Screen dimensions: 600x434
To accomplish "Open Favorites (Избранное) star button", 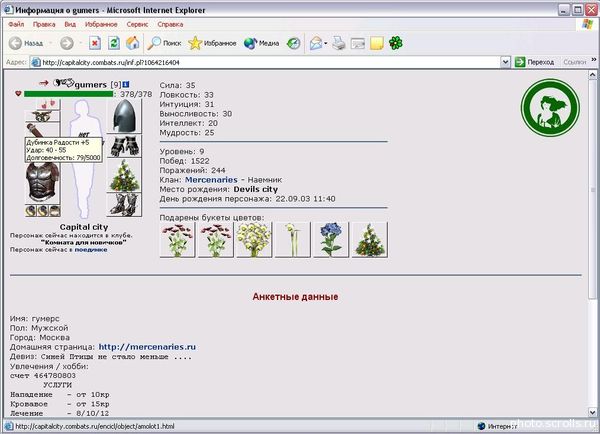I will 212,43.
